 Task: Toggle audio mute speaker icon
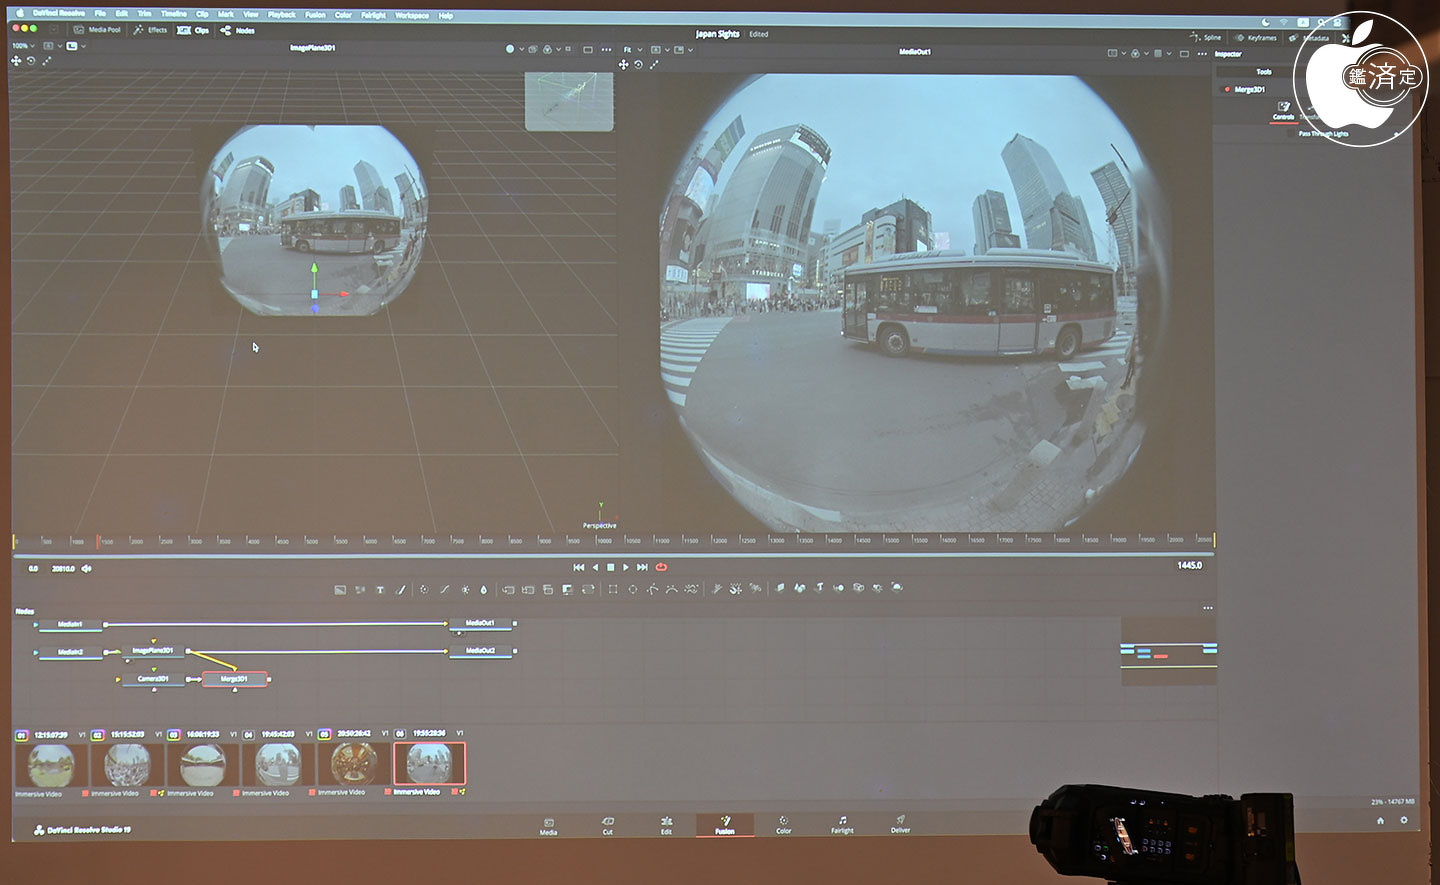tap(87, 568)
